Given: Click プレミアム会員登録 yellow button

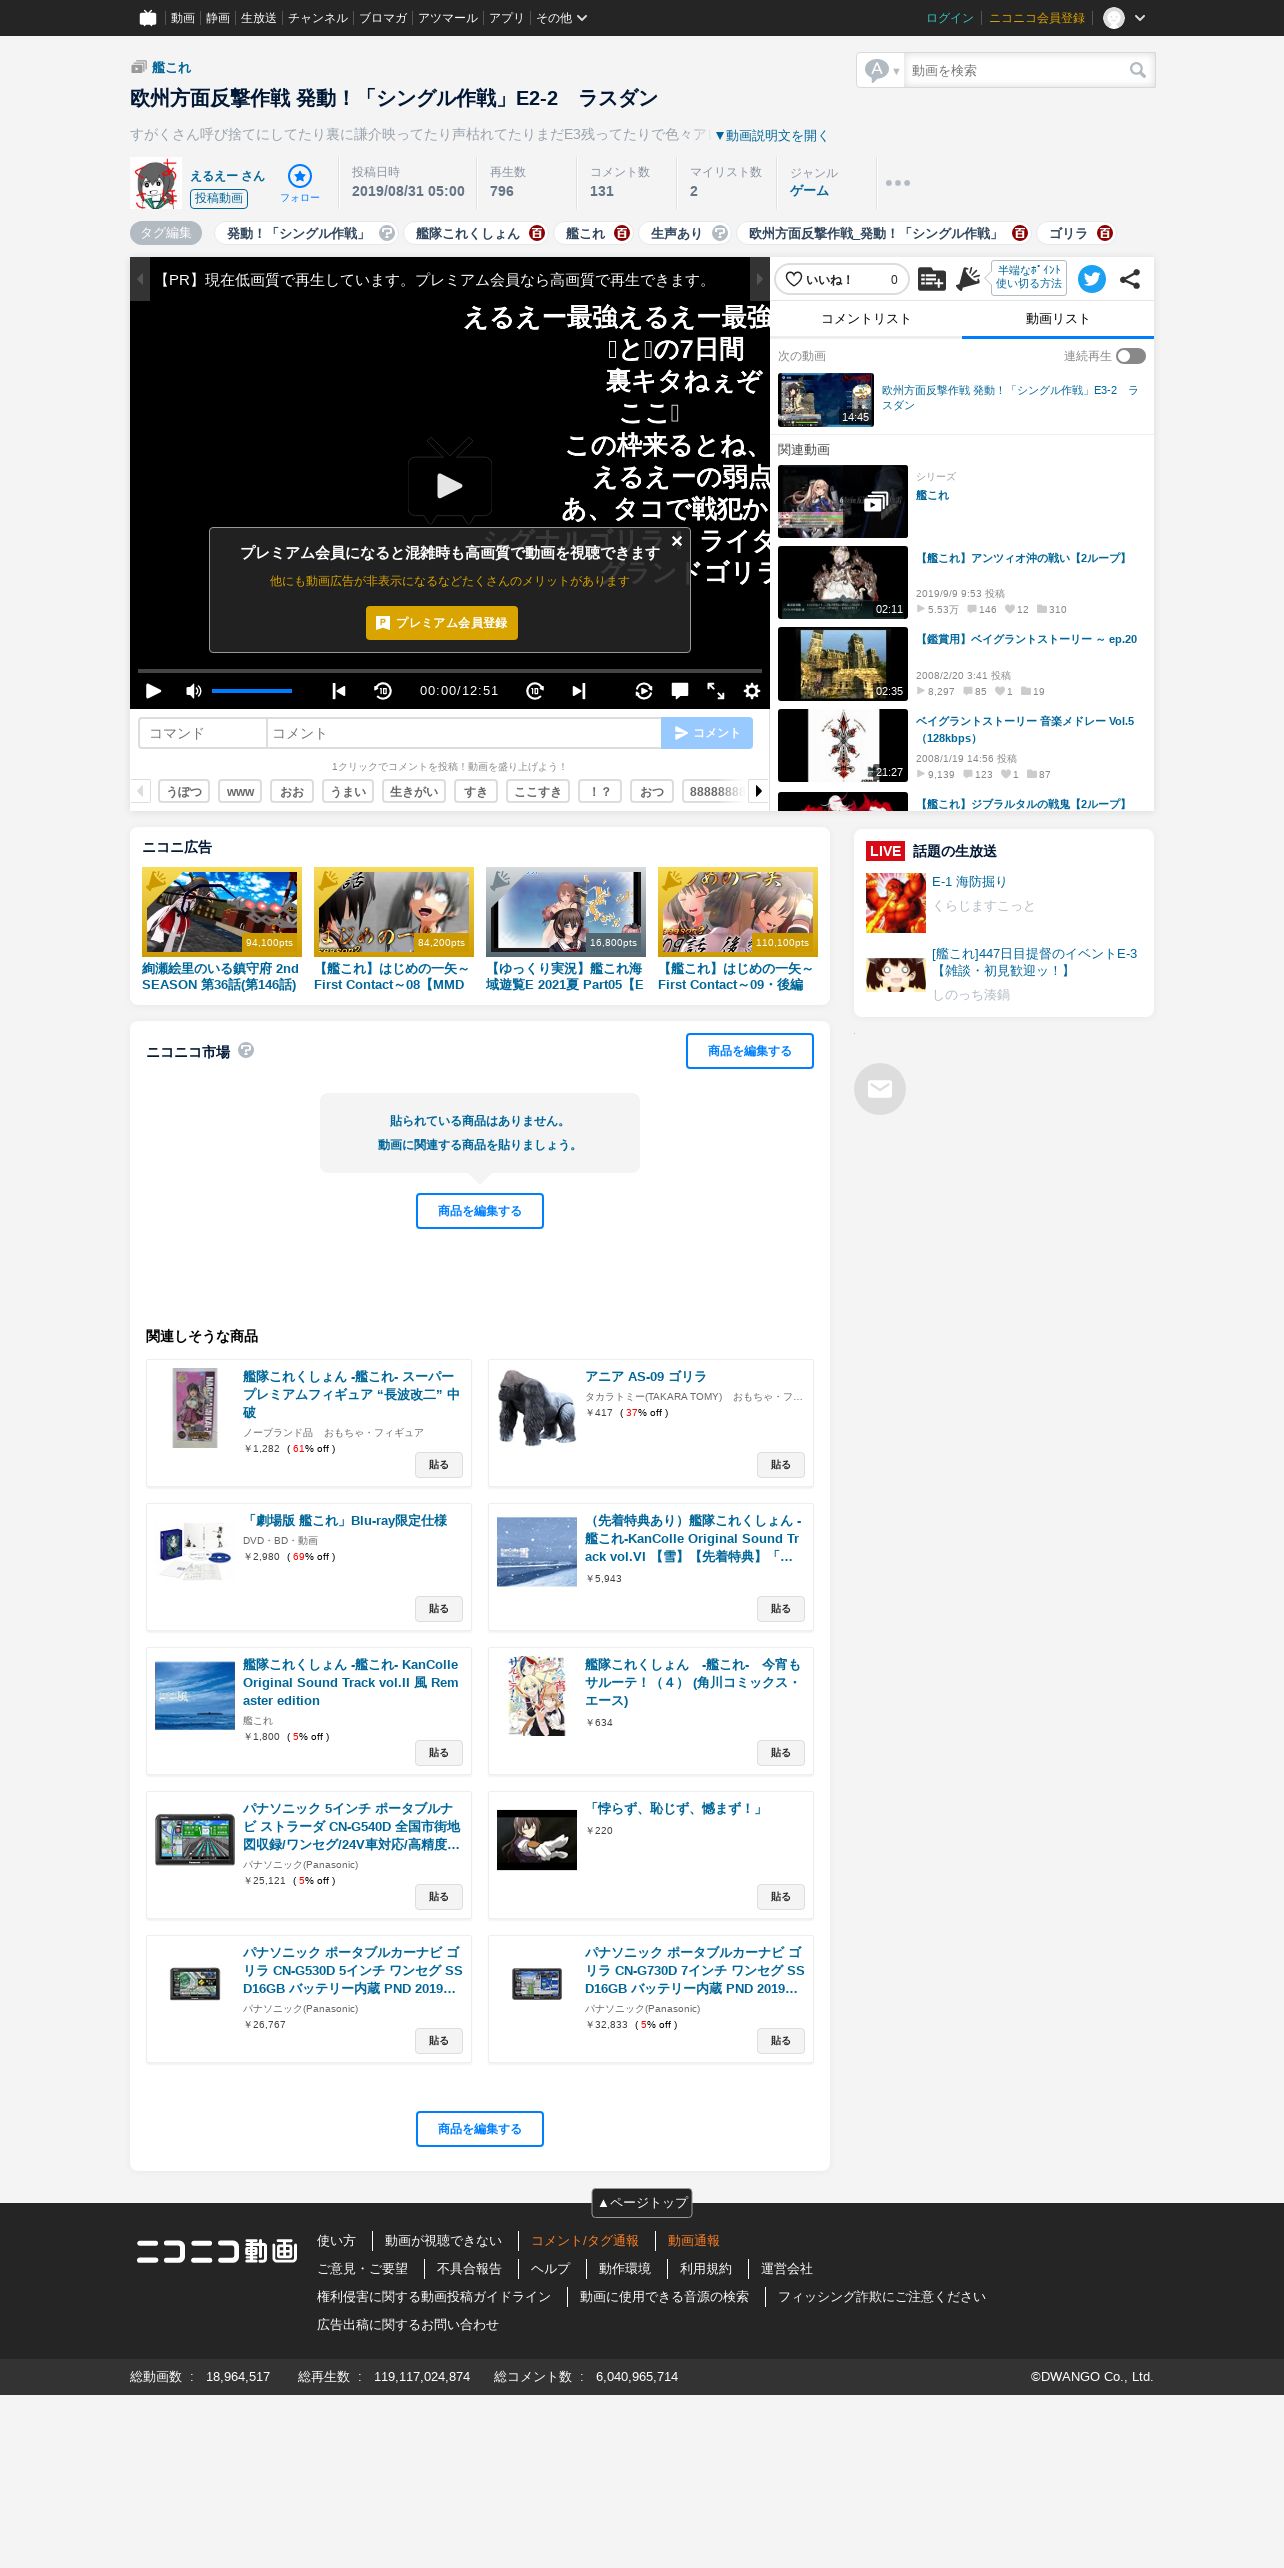Looking at the screenshot, I should tap(442, 623).
